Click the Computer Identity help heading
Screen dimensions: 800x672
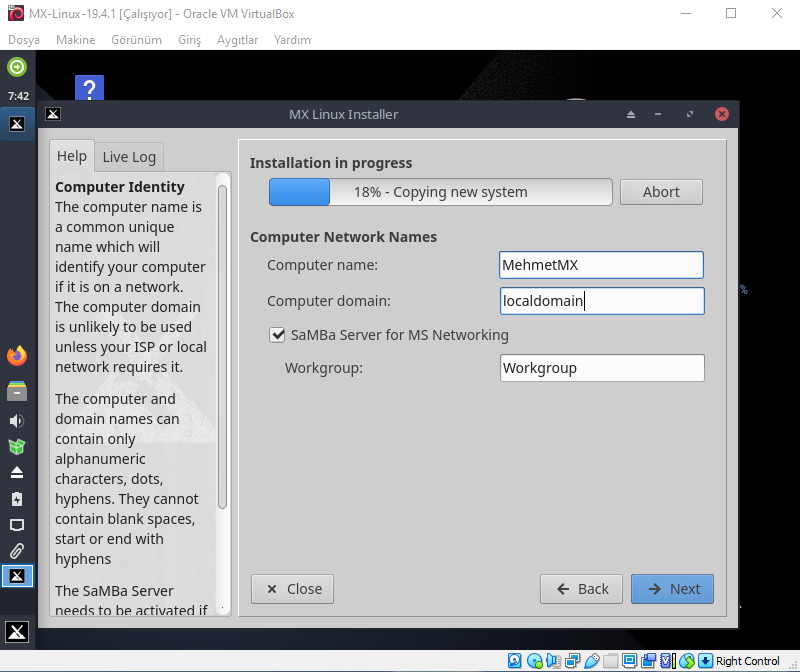120,187
